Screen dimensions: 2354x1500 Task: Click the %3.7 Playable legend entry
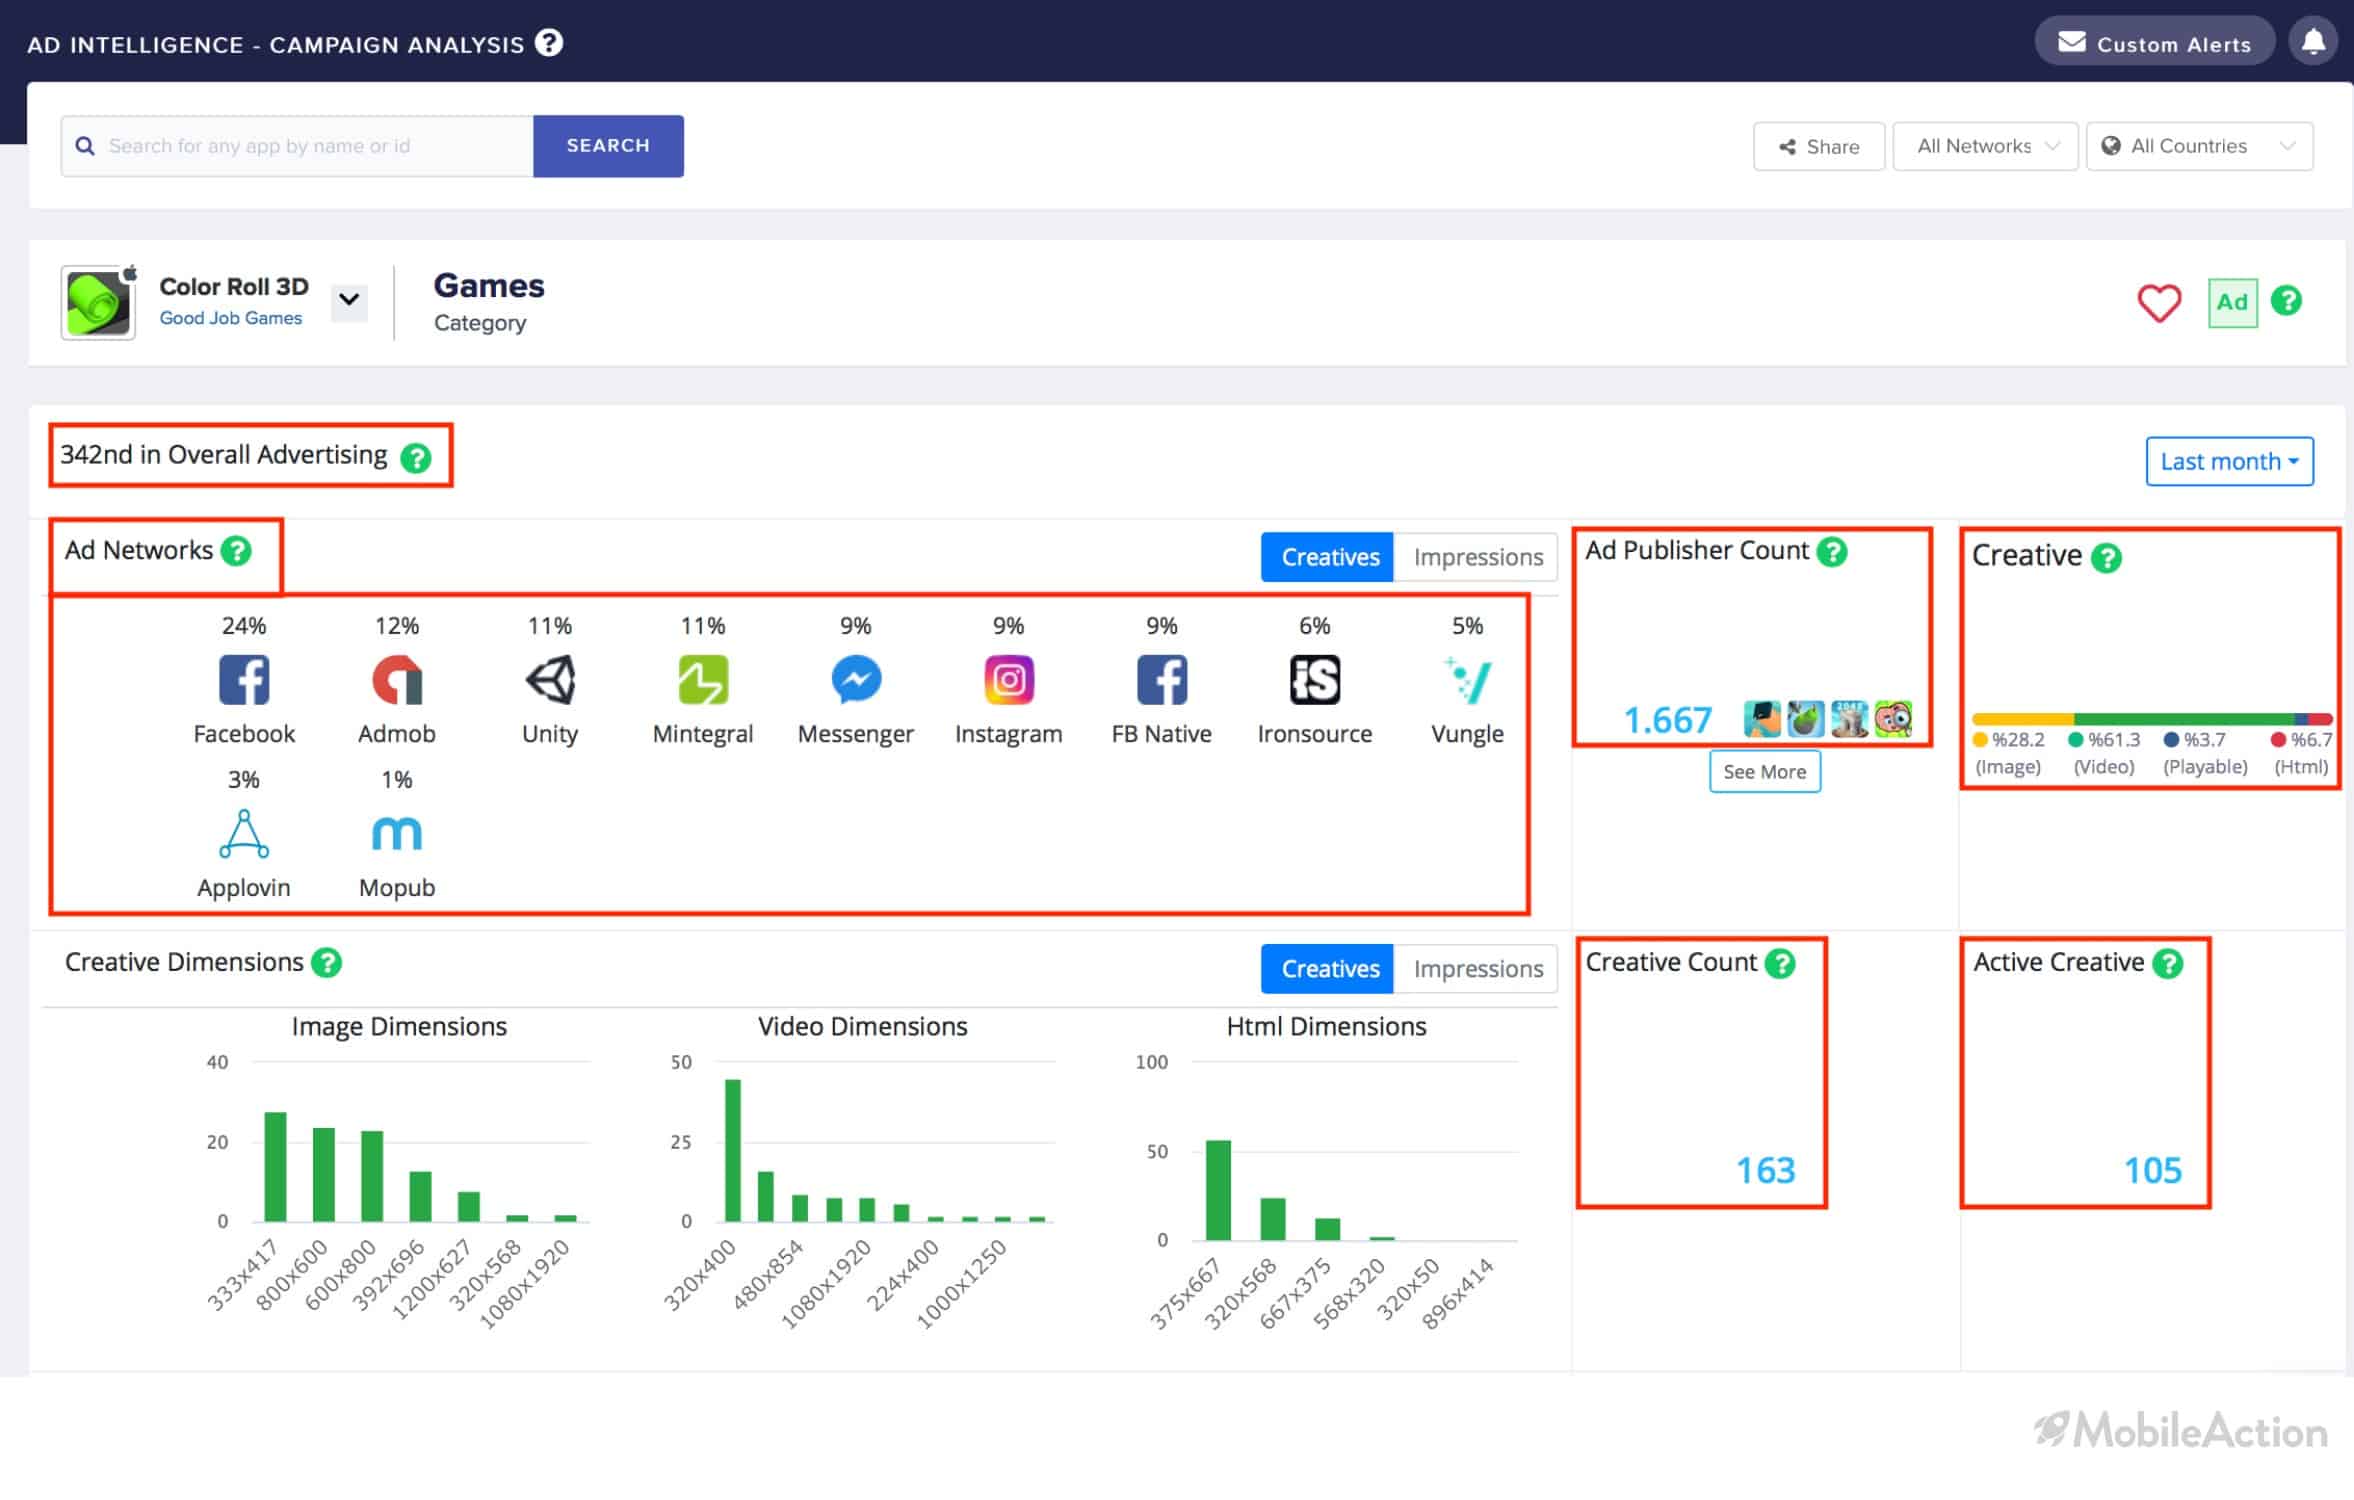point(2204,753)
